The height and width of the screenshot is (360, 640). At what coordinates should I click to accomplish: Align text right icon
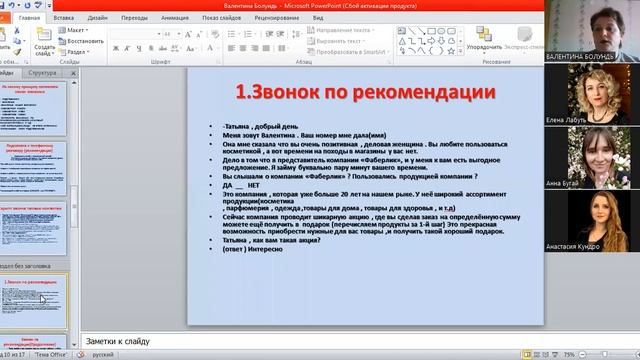tap(255, 48)
